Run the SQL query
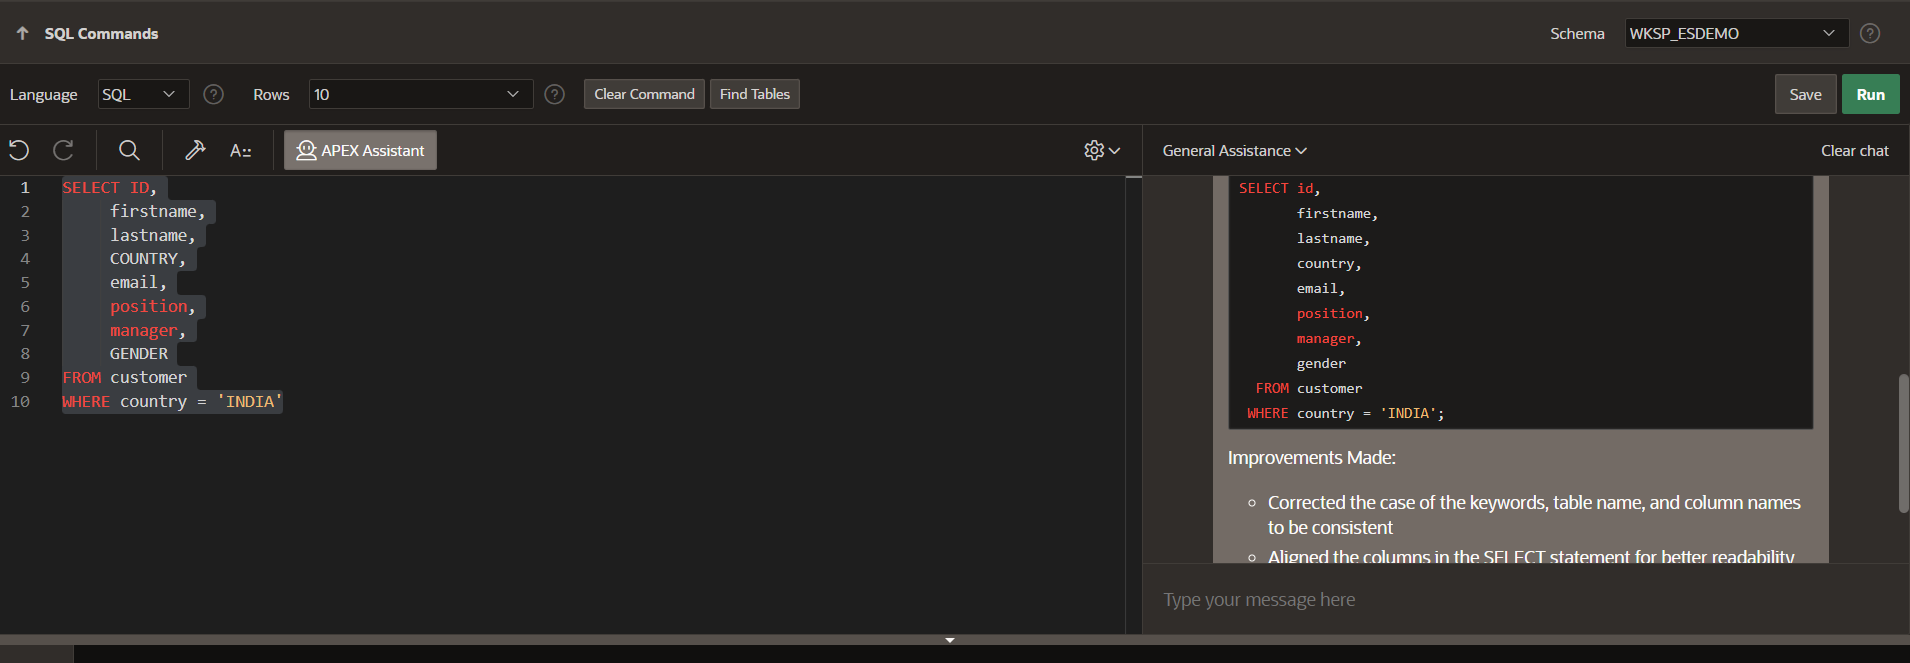 (x=1870, y=94)
